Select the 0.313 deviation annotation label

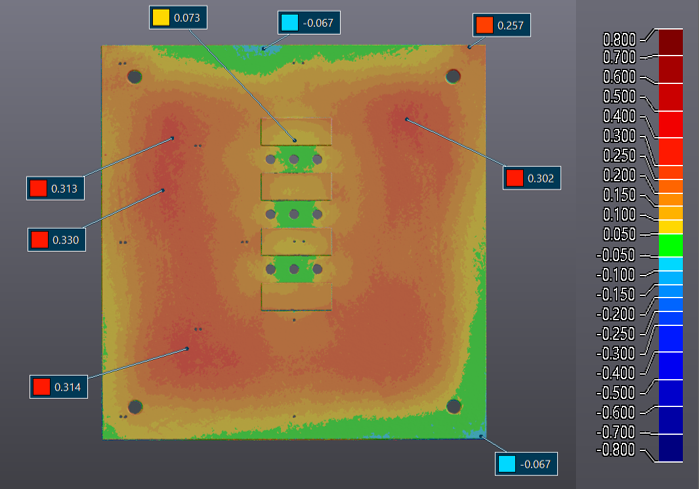[55, 189]
